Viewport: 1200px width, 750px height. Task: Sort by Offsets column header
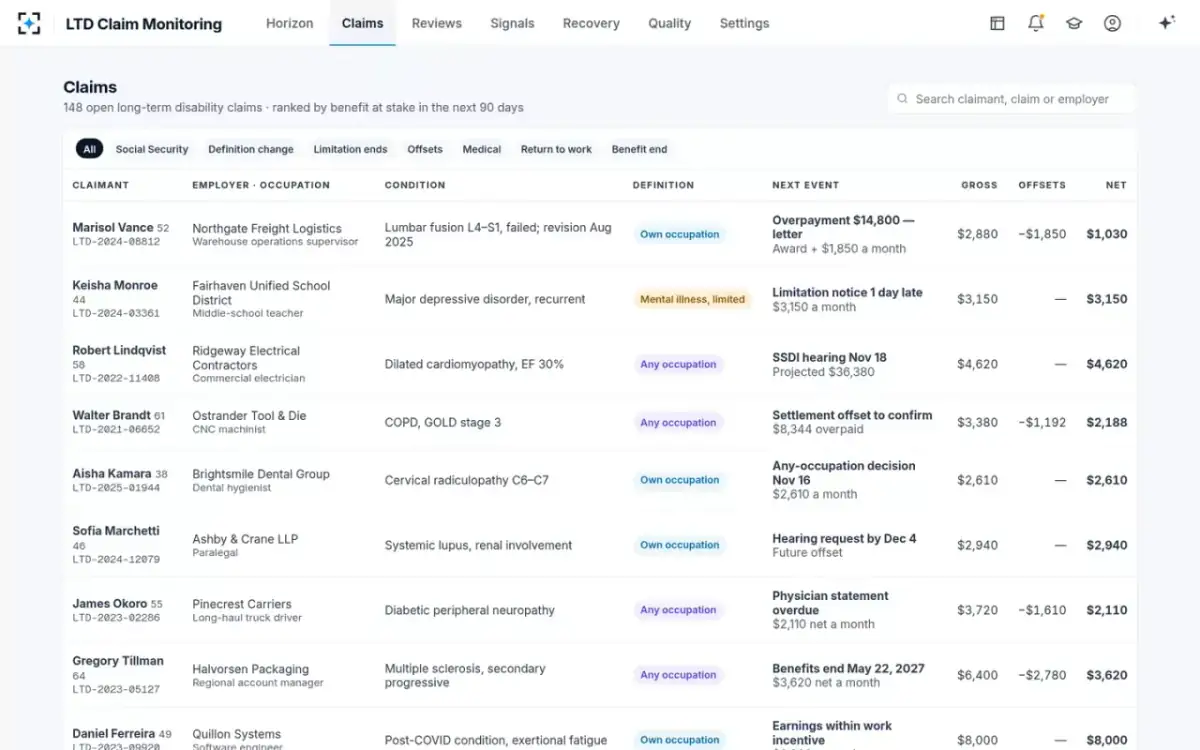[1042, 185]
